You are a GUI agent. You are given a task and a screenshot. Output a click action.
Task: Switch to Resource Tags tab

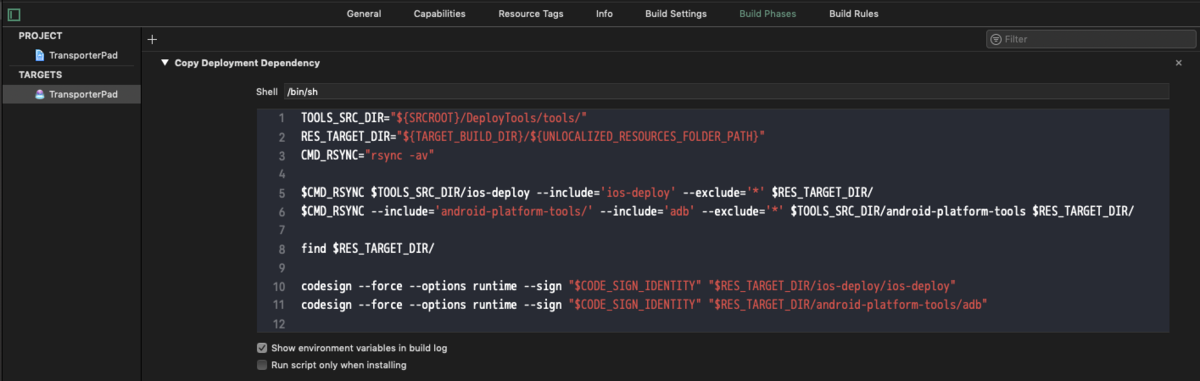pyautogui.click(x=531, y=14)
